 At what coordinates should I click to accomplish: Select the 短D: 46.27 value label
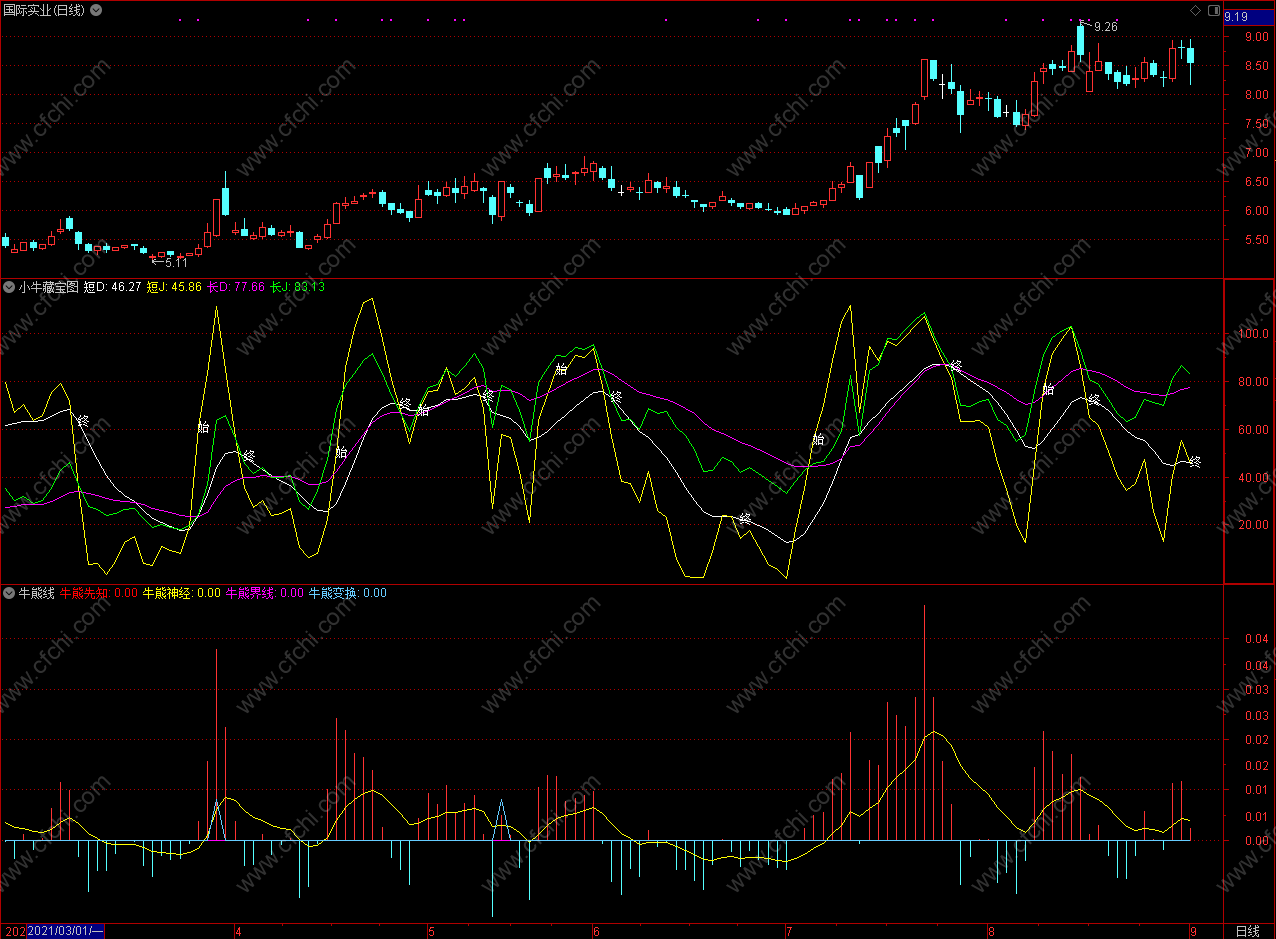pyautogui.click(x=113, y=287)
